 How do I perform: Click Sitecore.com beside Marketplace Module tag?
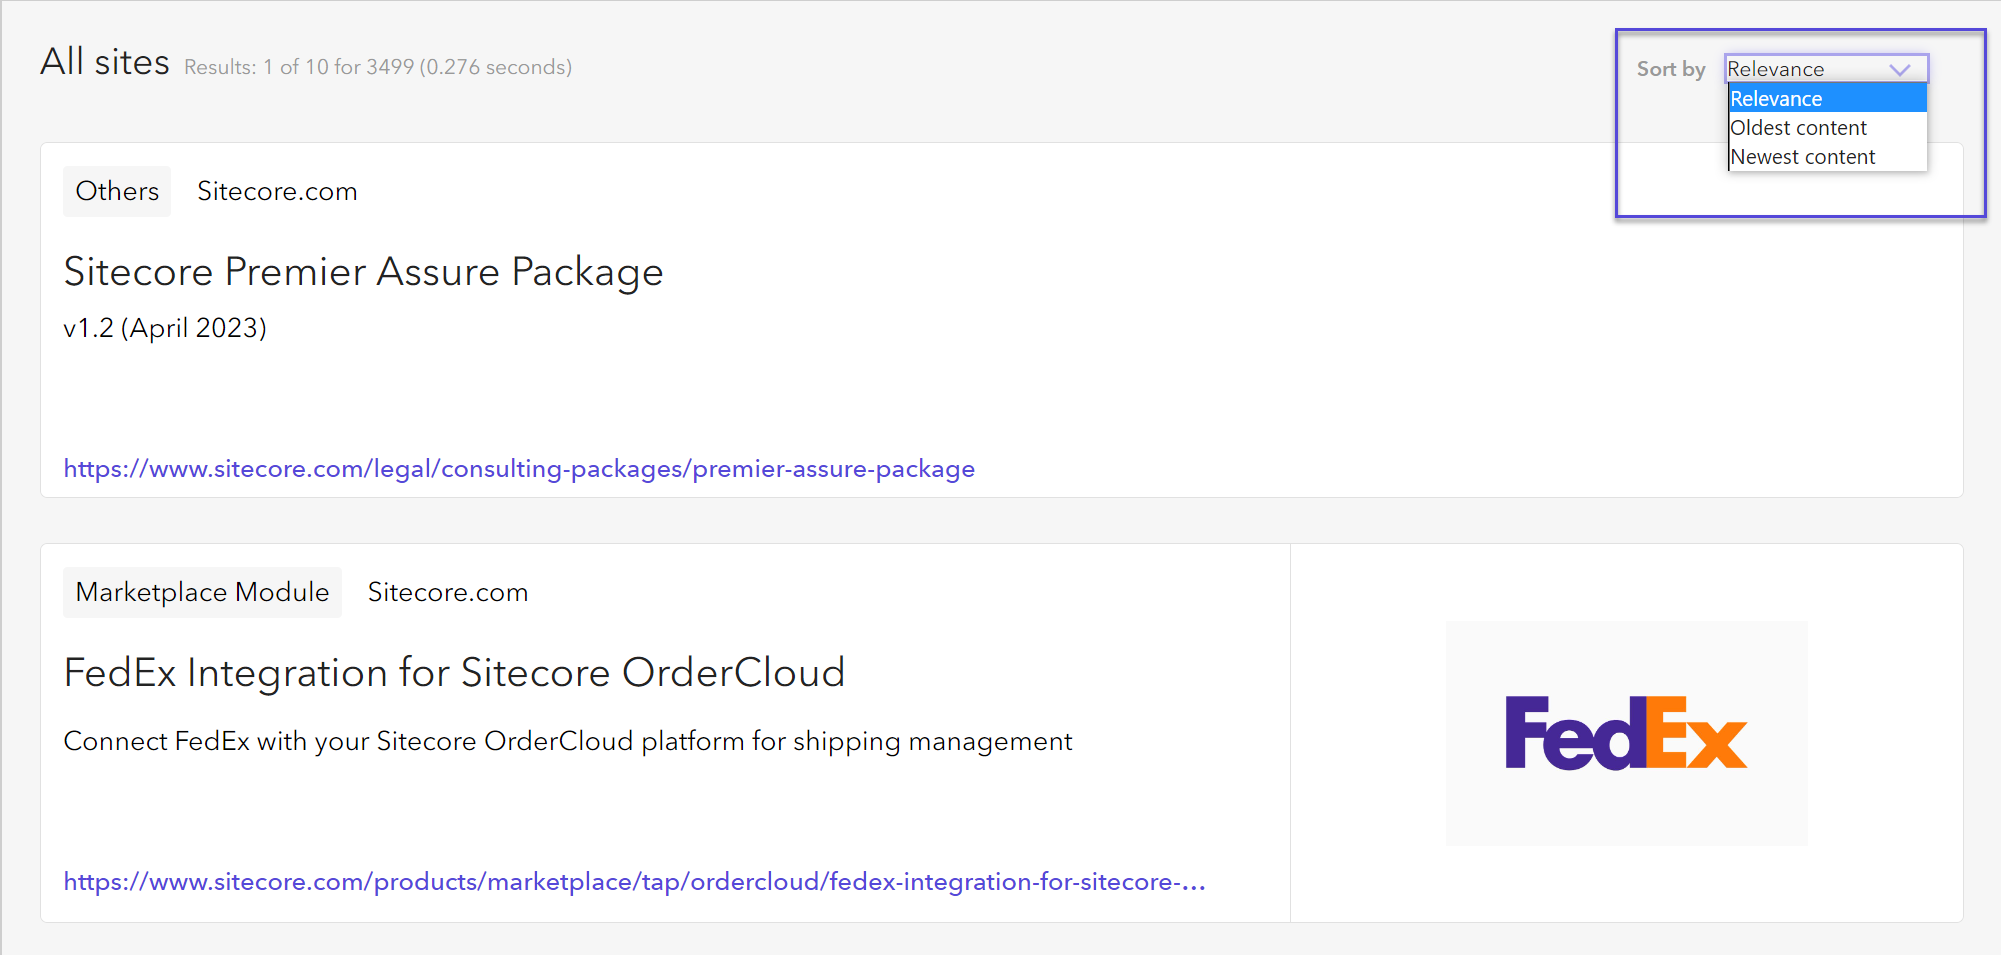[x=448, y=592]
